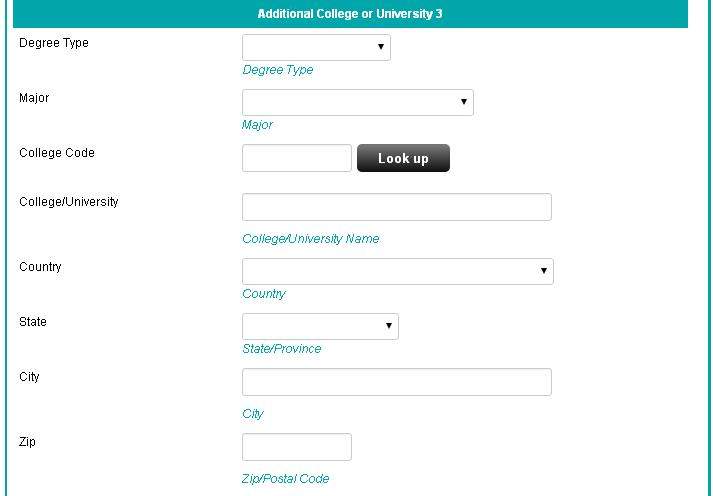Click the black 'College/University' field label
713x496 pixels.
pyautogui.click(x=69, y=202)
